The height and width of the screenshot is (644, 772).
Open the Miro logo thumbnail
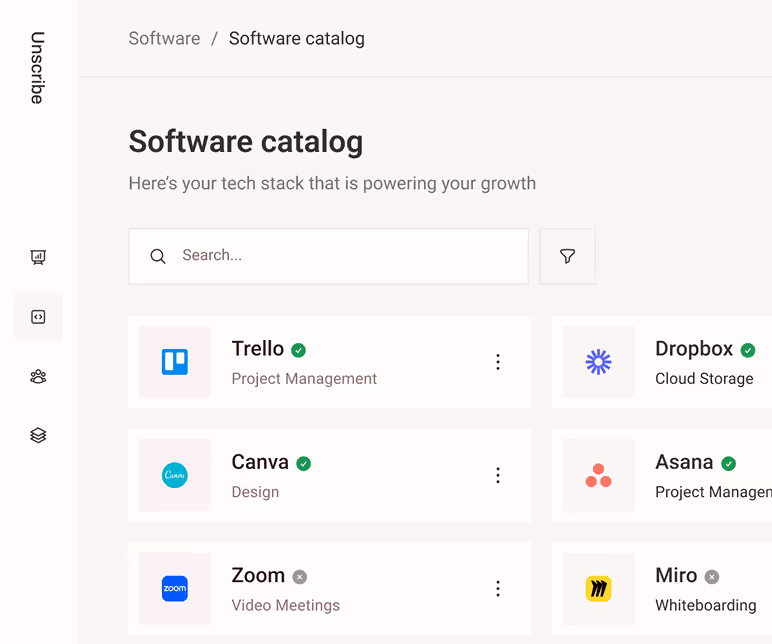pyautogui.click(x=599, y=588)
